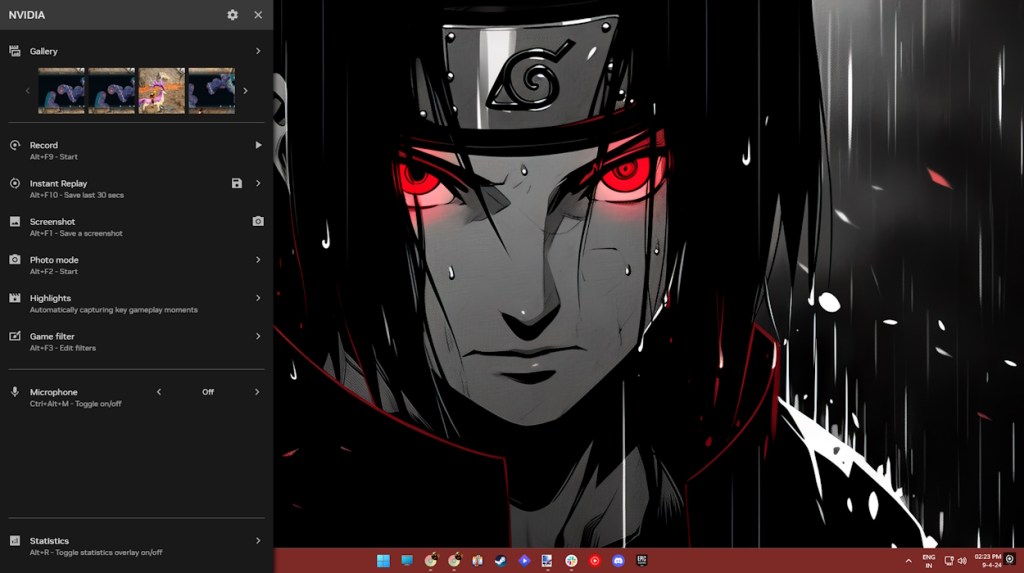Start recording with the play arrow
The height and width of the screenshot is (573, 1024).
tap(258, 145)
